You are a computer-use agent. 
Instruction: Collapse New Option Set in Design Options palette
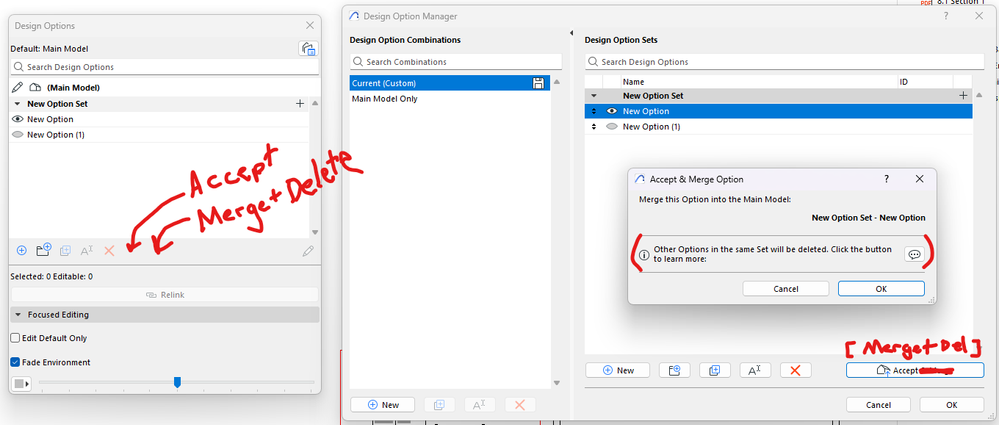pos(16,104)
